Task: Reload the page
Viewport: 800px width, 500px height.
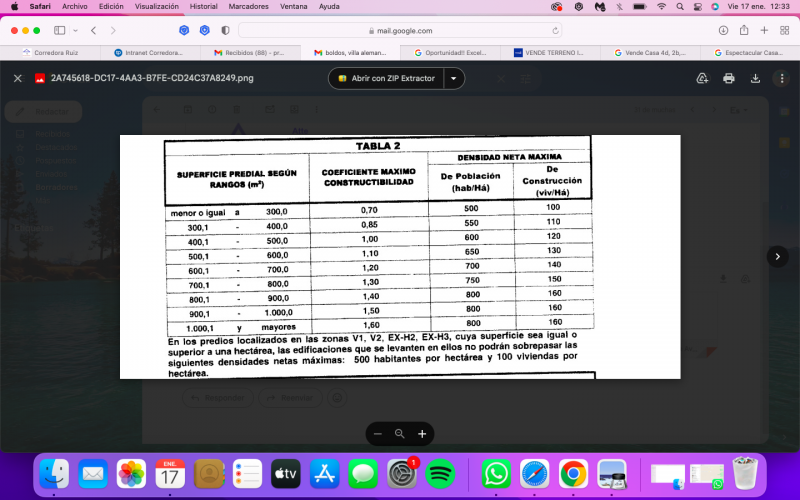Action: (x=555, y=31)
